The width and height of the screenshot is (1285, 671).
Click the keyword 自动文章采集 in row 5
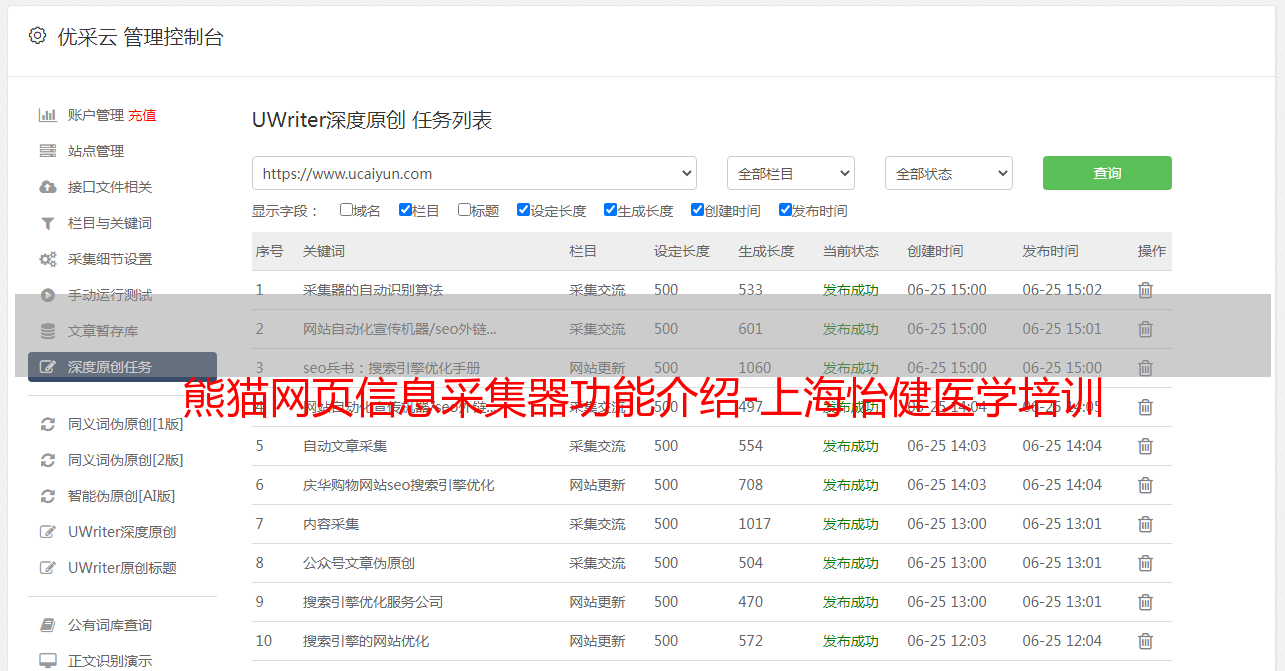click(345, 446)
